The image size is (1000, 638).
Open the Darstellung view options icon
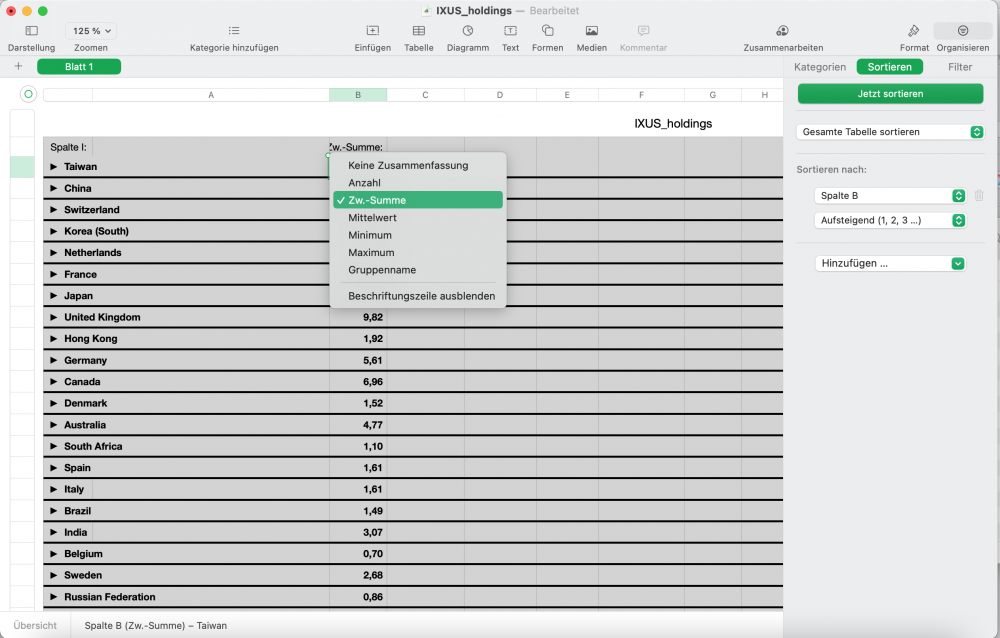(x=31, y=31)
